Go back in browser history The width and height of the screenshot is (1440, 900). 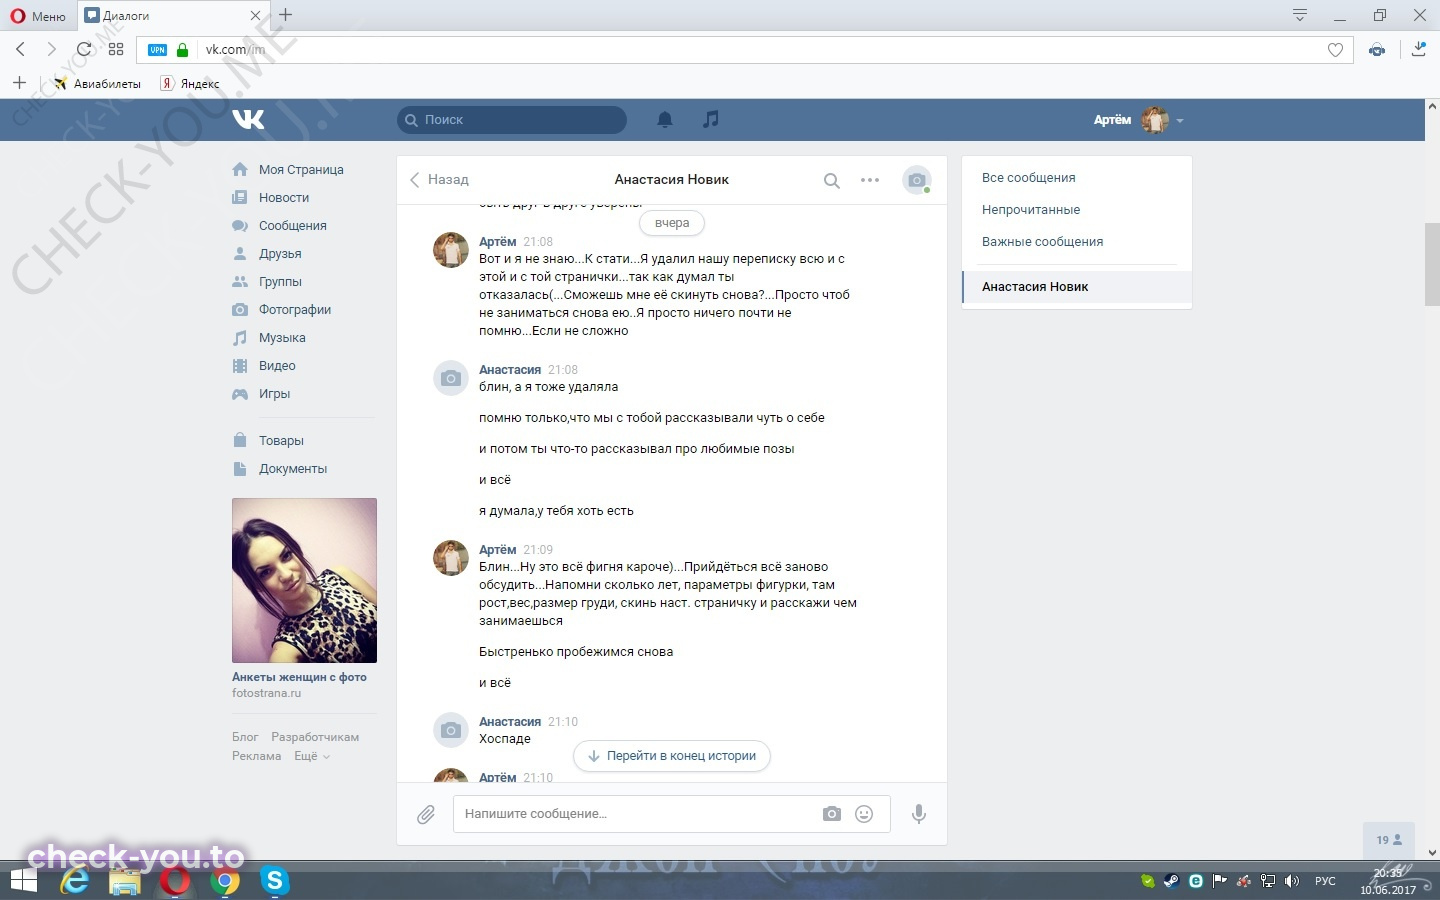coord(21,49)
